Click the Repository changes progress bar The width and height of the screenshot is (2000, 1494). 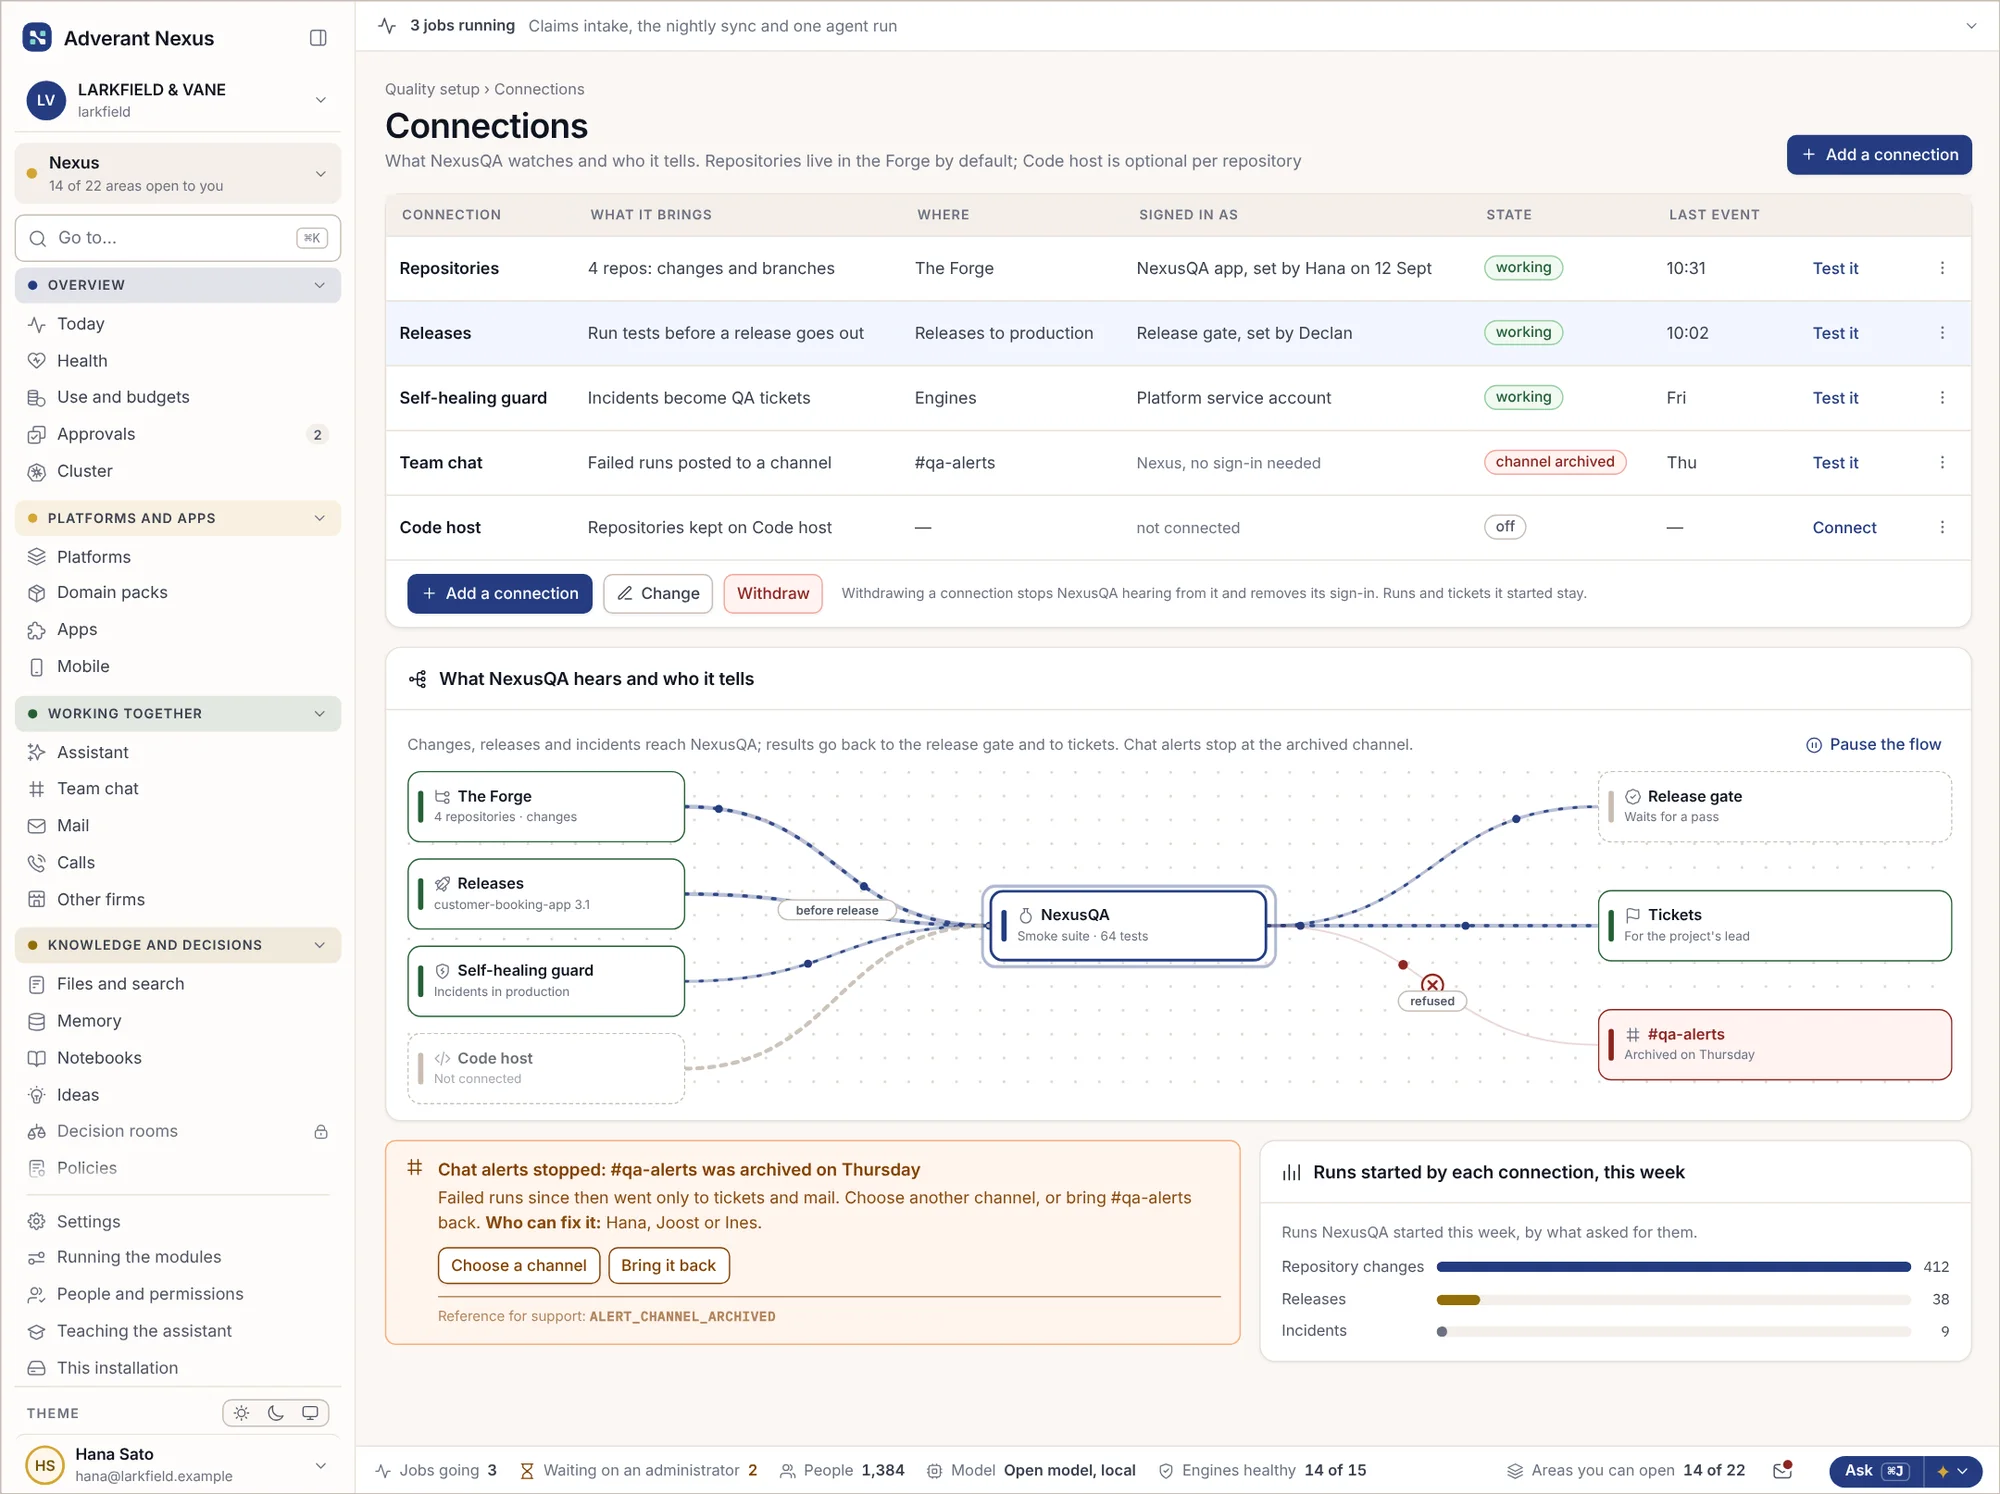point(1674,1267)
